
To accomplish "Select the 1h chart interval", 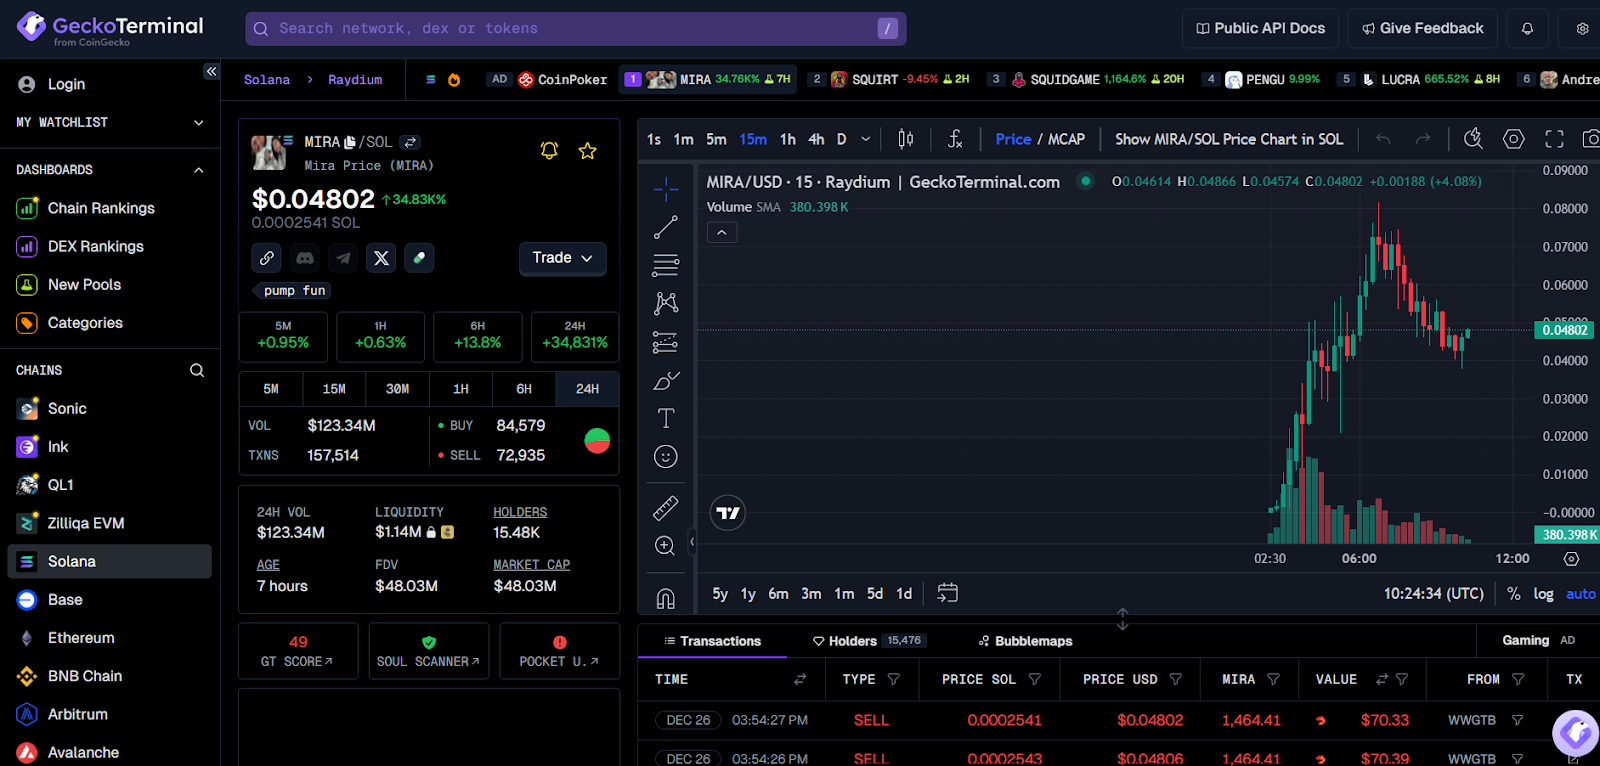I will point(788,139).
